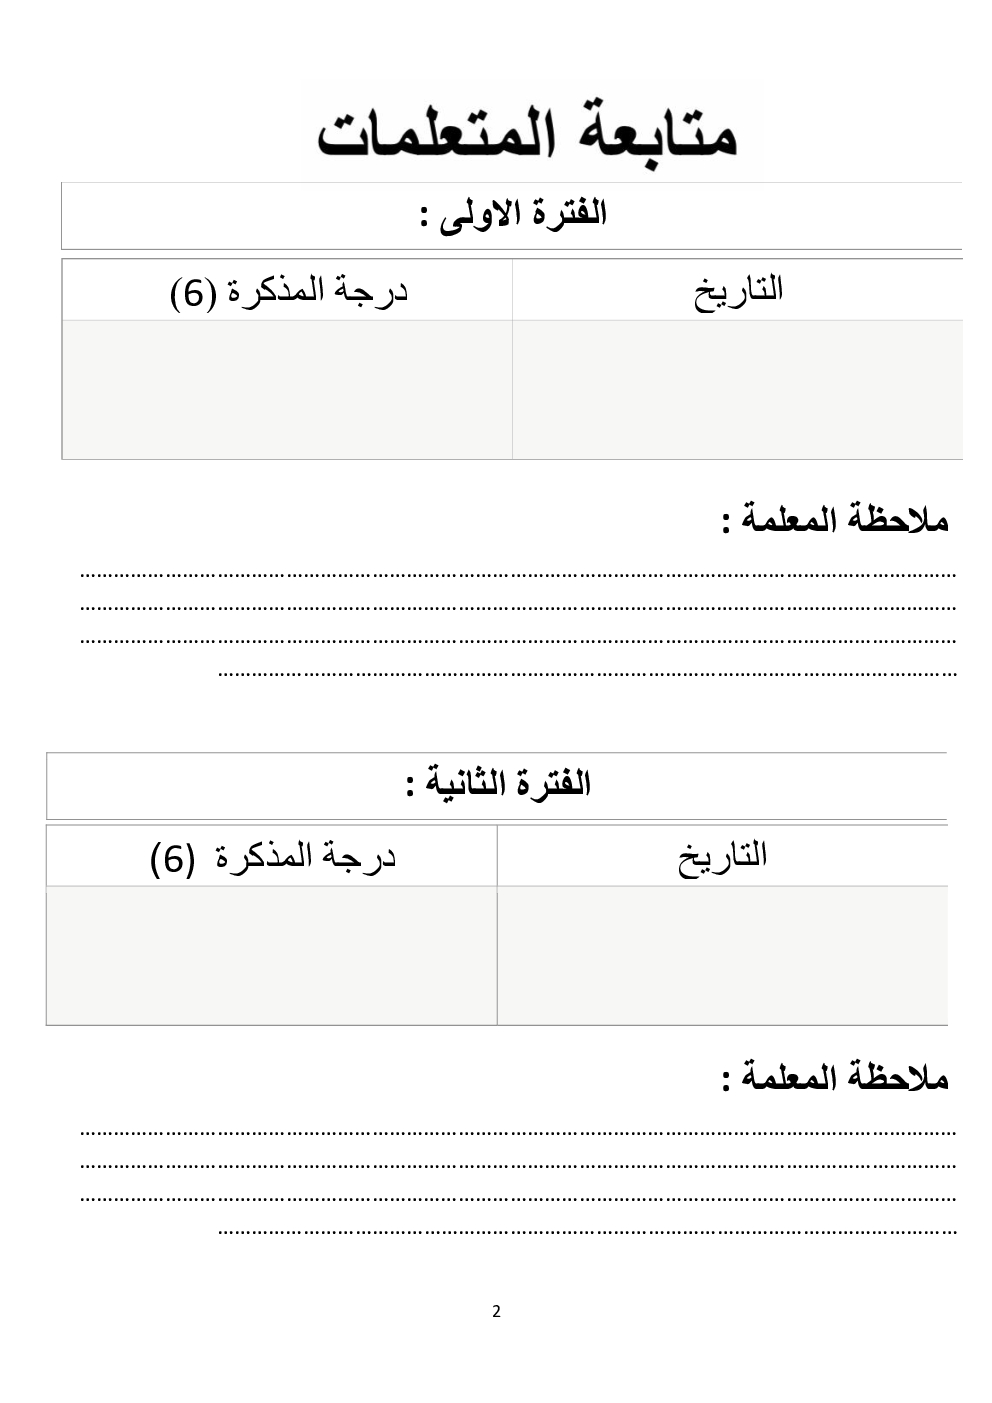992x1403 pixels.
Task: Click empty grade cell in first period table
Action: 288,389
